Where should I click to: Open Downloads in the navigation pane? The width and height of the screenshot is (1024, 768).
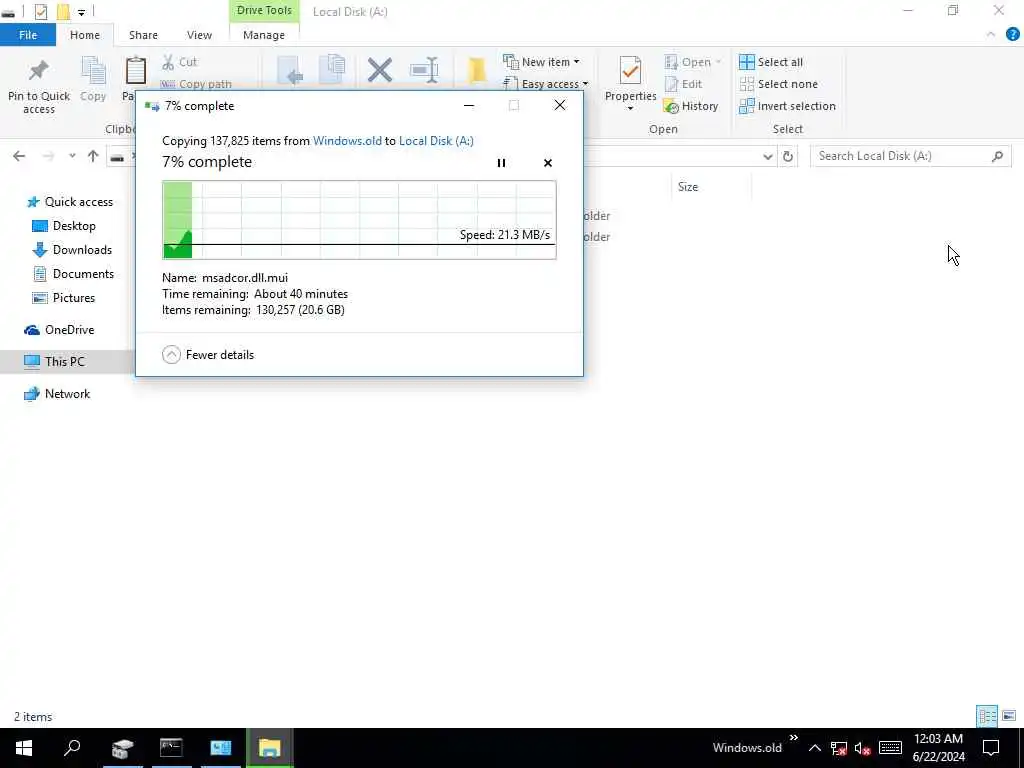point(72,249)
